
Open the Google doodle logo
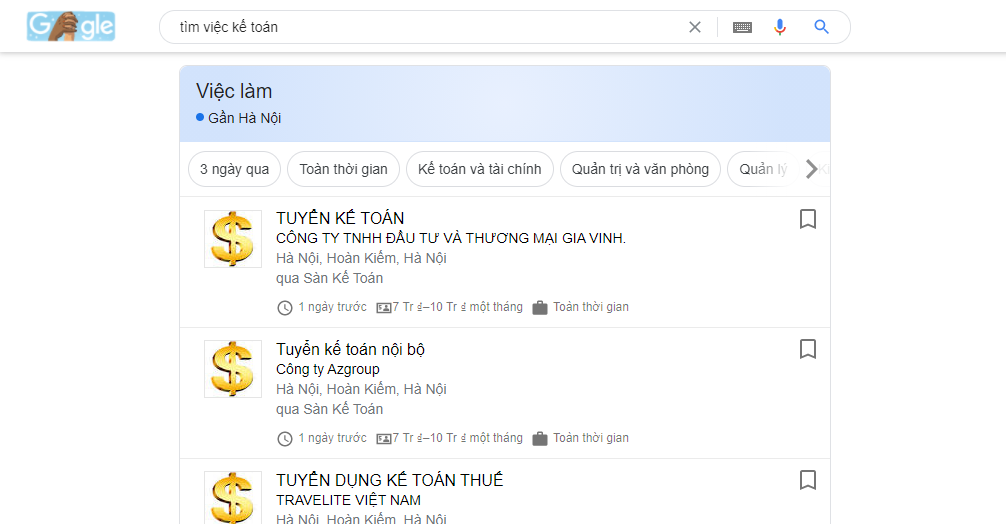click(x=71, y=26)
